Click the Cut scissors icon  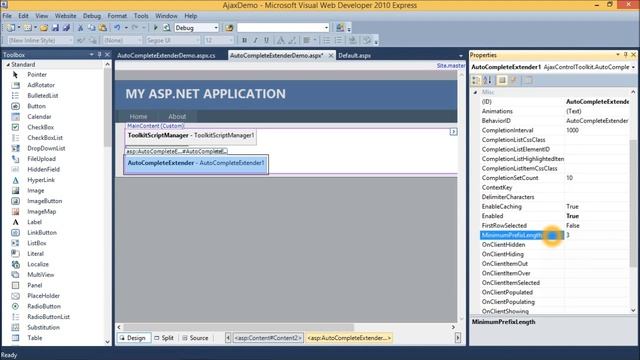point(80,28)
